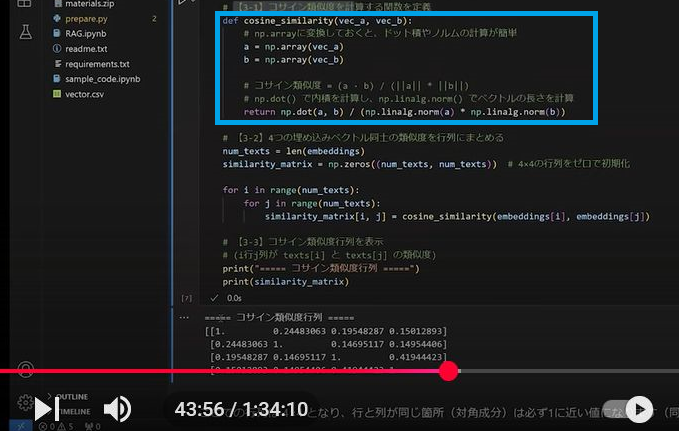Viewport: 679px width, 431px height.
Task: Click the readme.txt info file icon
Action: [x=57, y=49]
